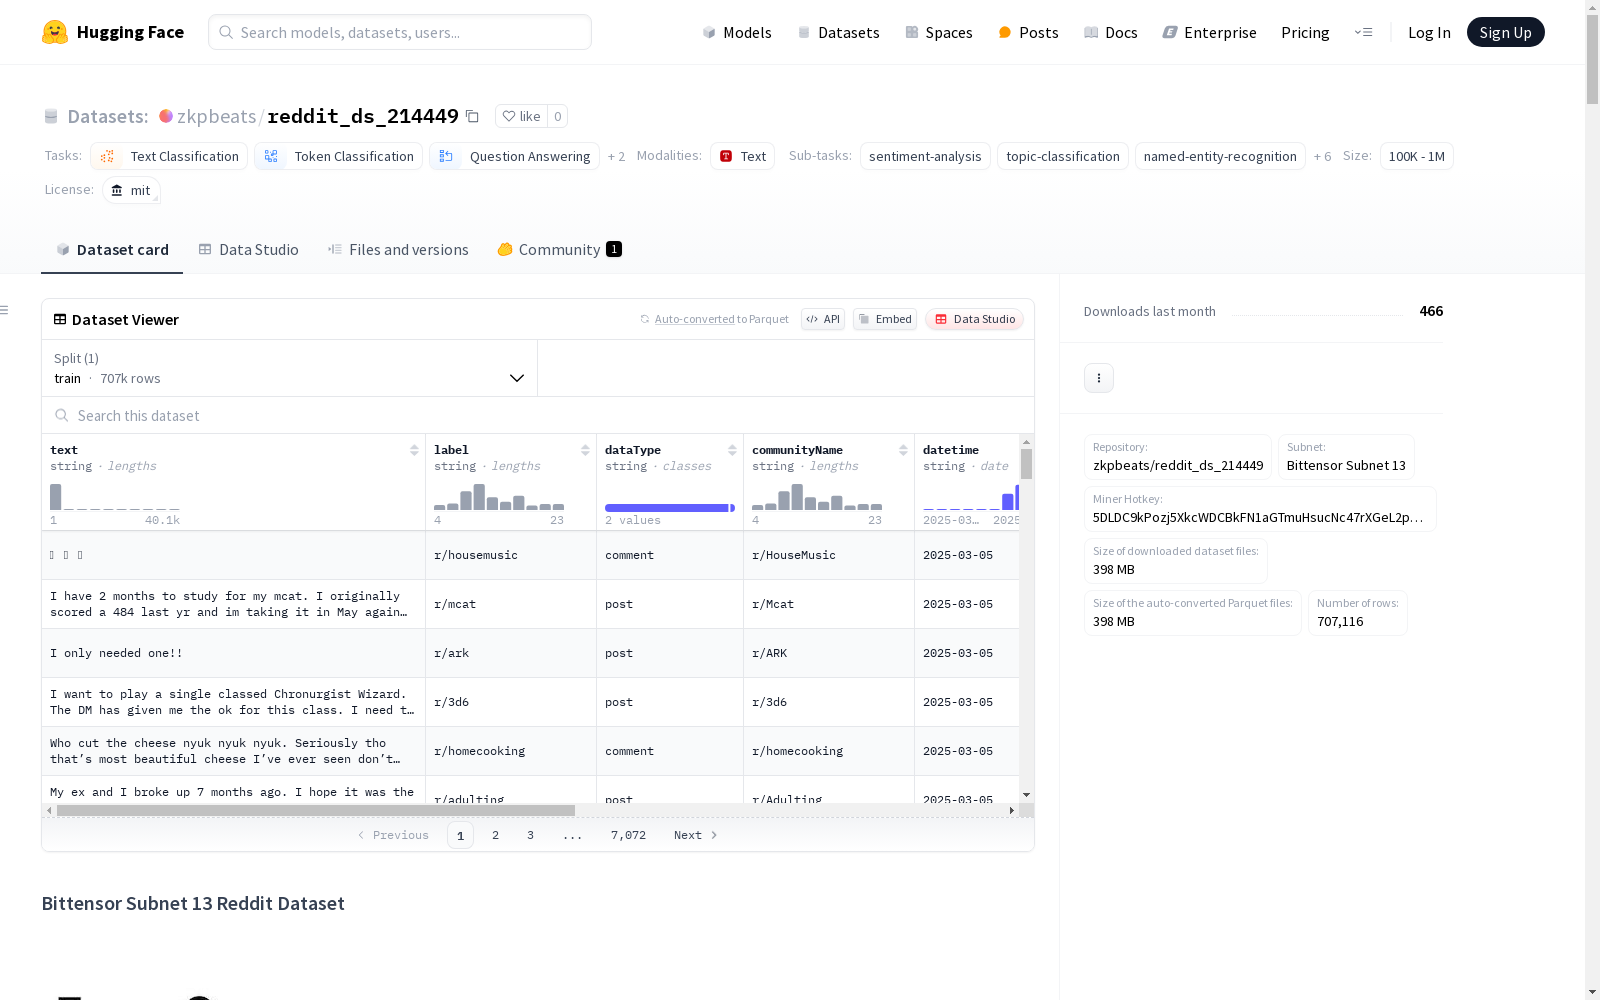Click the Token Classification task tag
This screenshot has width=1600, height=1000.
(338, 156)
